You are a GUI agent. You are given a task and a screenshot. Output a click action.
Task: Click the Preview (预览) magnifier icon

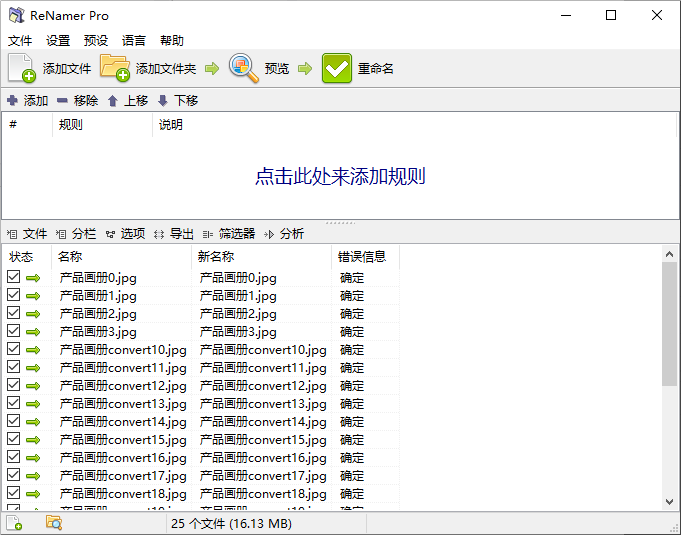[x=243, y=68]
